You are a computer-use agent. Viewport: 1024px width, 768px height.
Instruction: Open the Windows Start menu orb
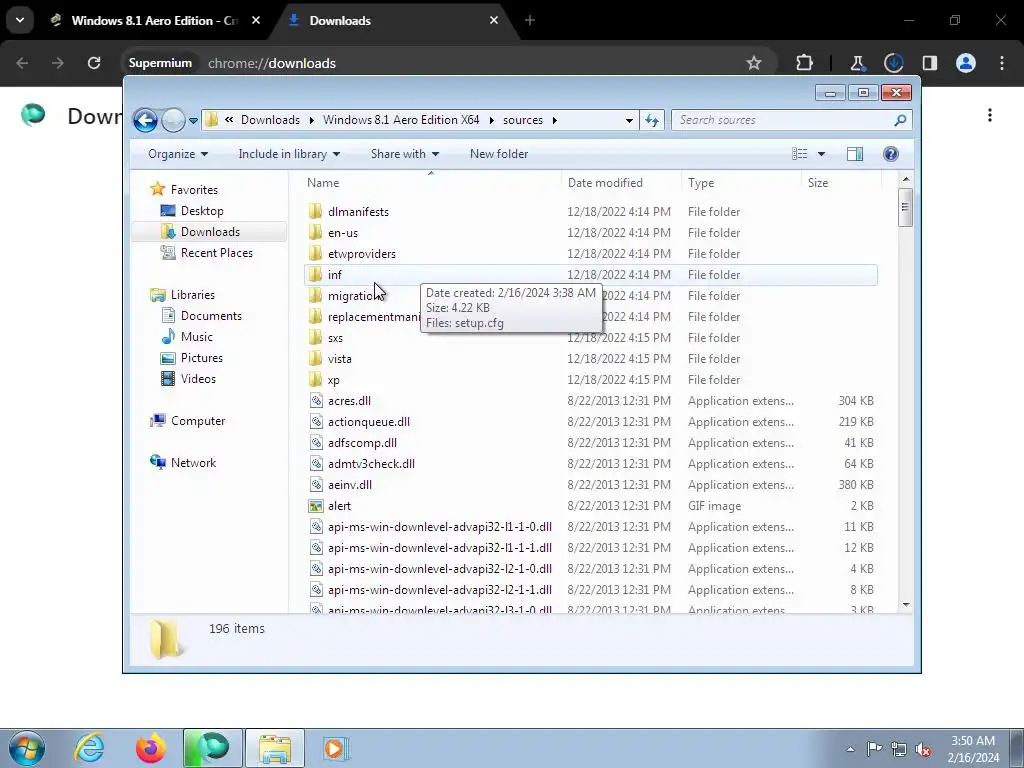click(x=27, y=748)
